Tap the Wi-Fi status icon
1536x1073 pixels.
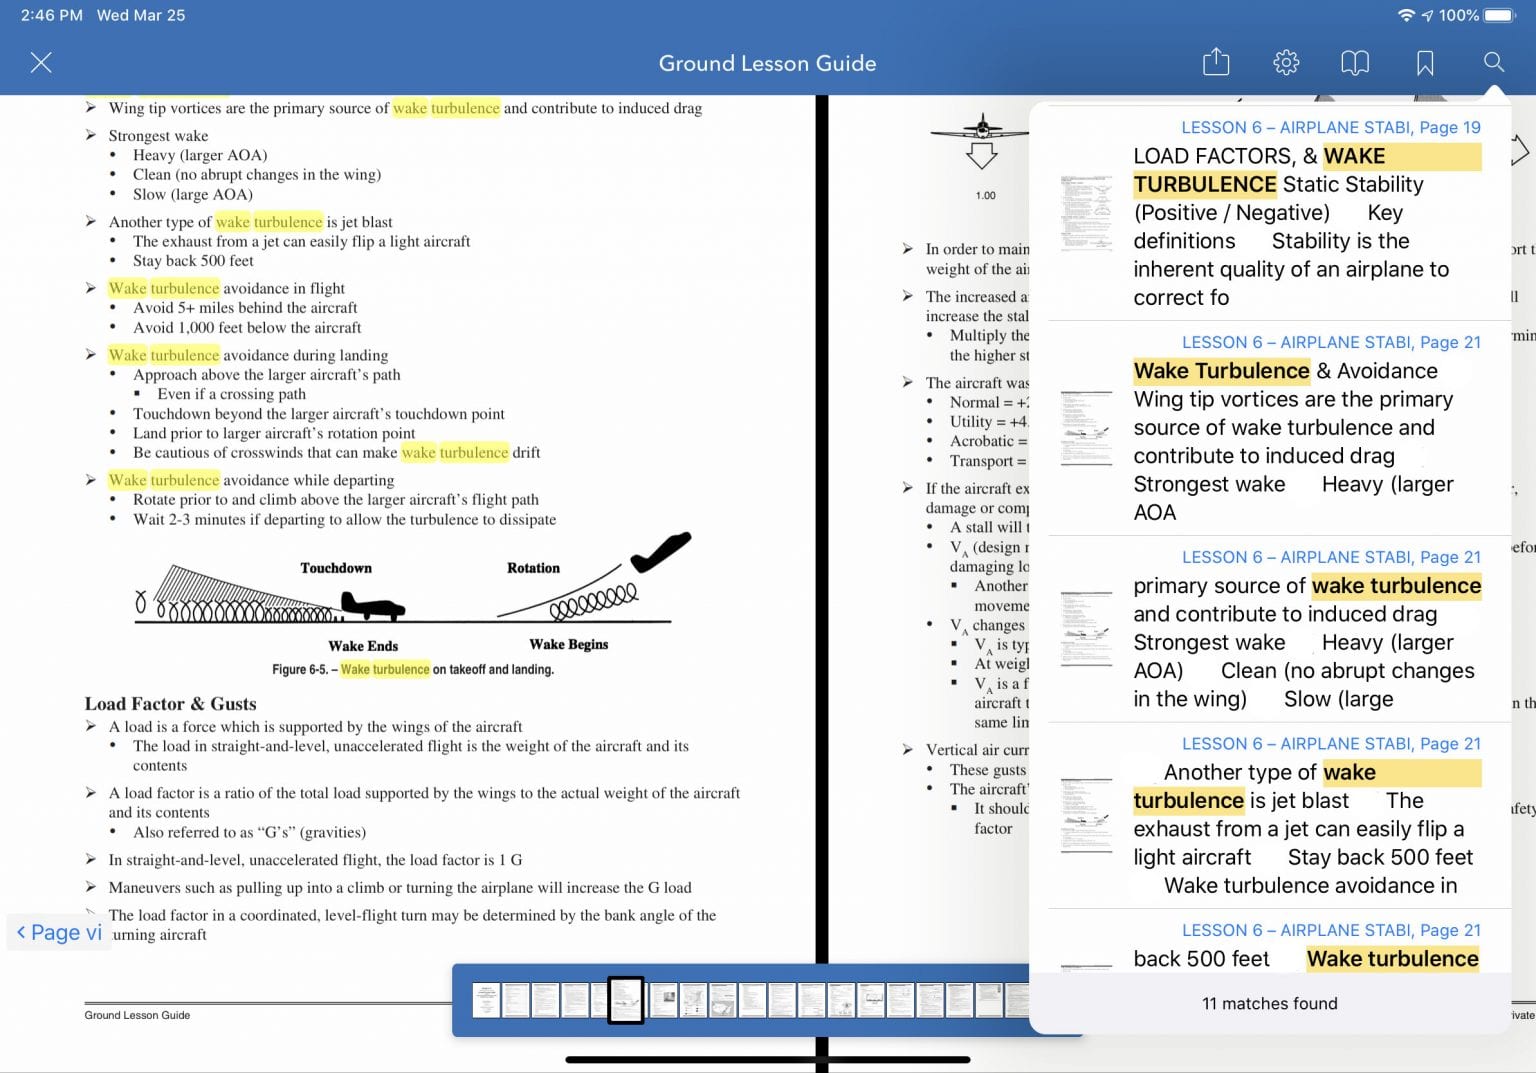[x=1408, y=15]
